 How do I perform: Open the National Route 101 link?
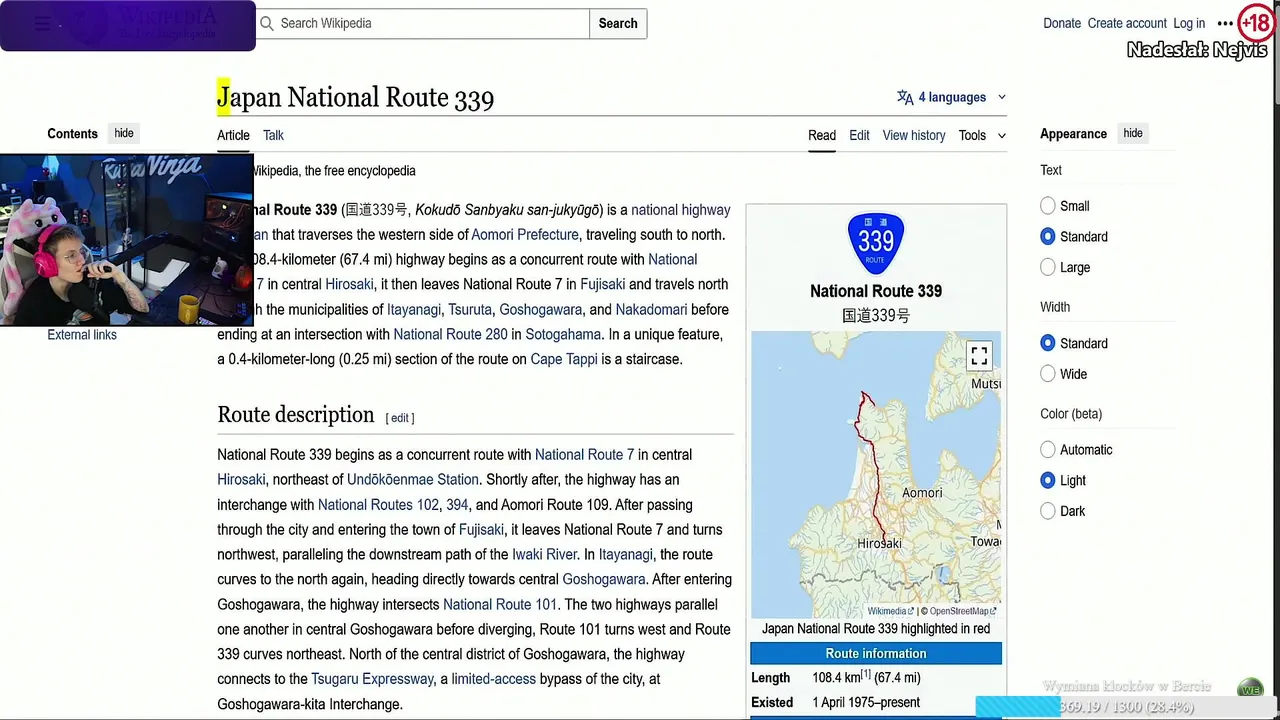[500, 605]
